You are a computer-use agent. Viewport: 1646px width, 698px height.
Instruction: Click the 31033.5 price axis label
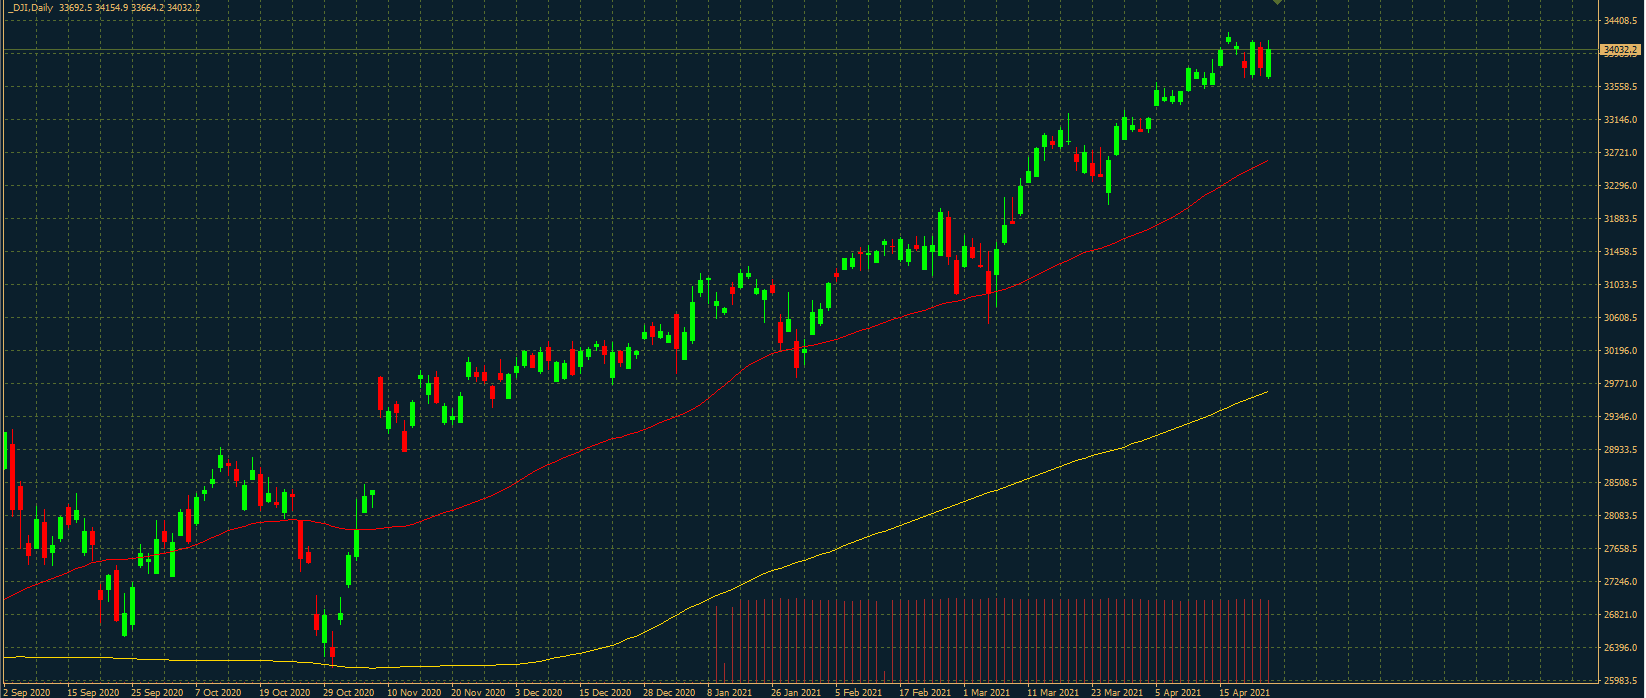1621,285
